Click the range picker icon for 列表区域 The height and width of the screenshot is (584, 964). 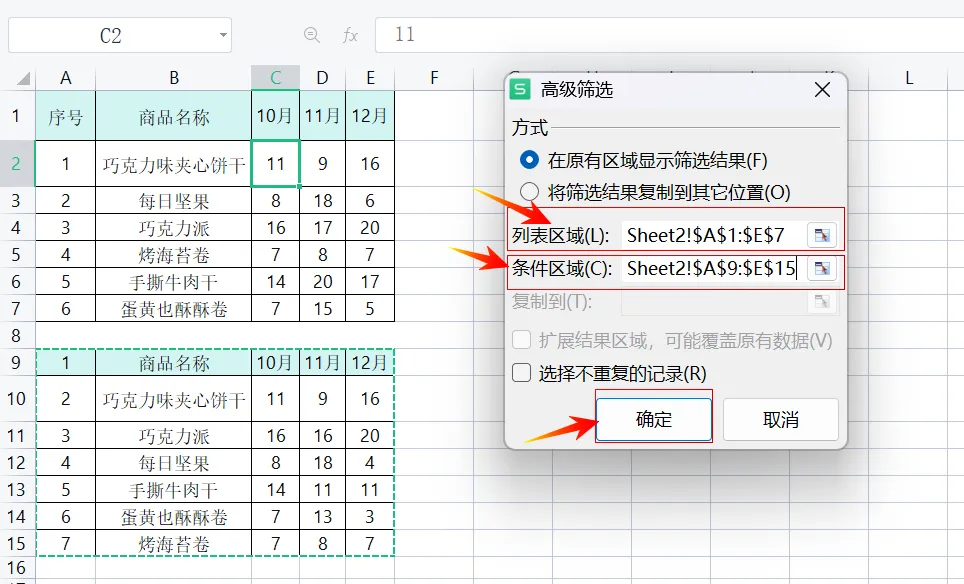(821, 235)
